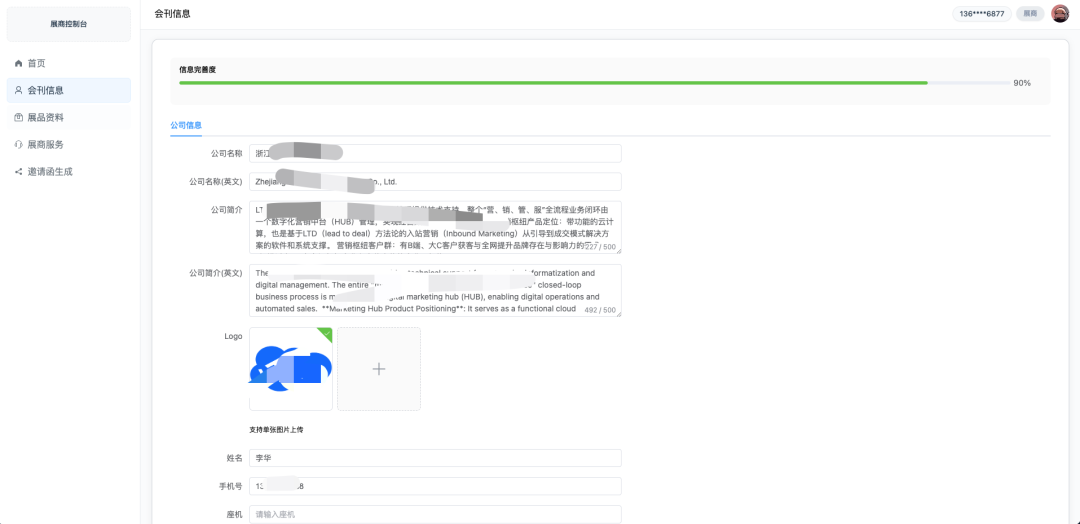This screenshot has height=524, width=1080.
Task: Open 会刊信息 menu item
Action: pos(69,90)
